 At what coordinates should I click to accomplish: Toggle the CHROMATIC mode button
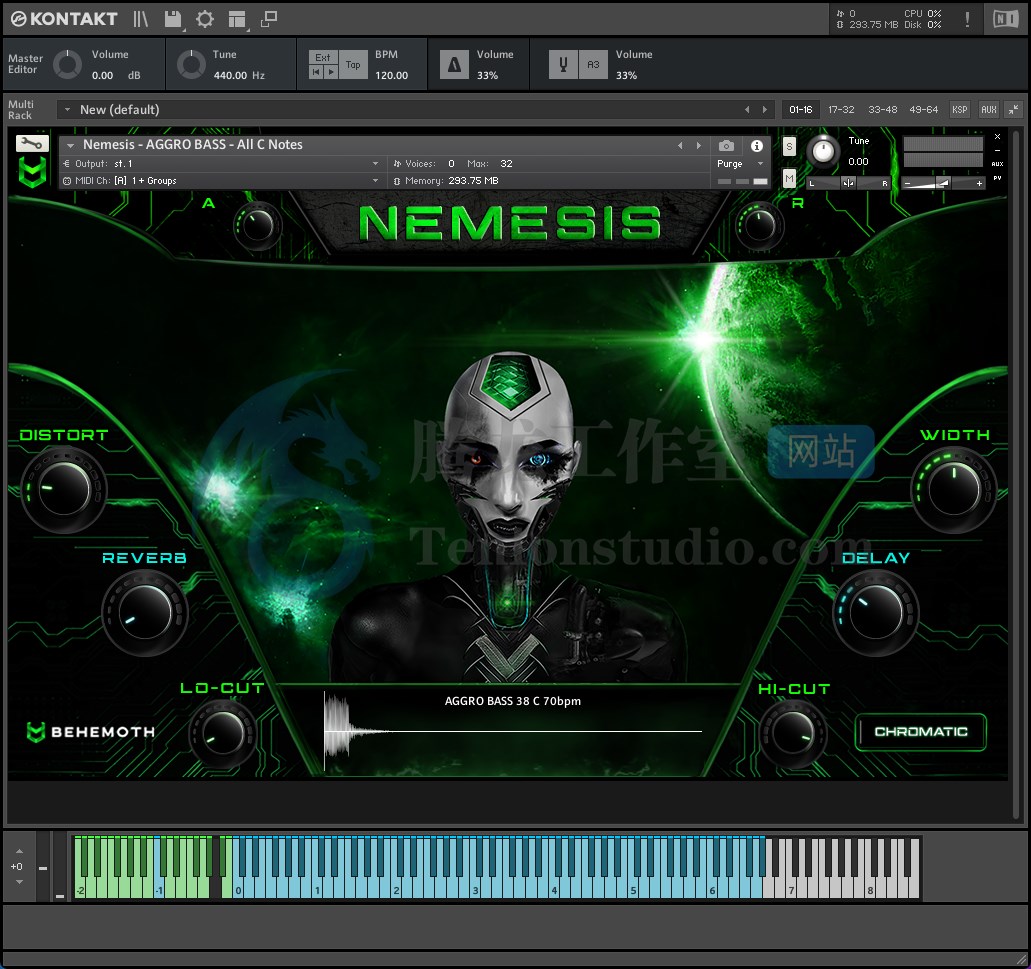point(921,732)
